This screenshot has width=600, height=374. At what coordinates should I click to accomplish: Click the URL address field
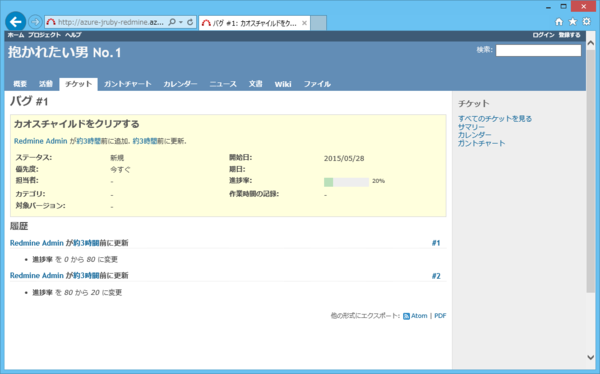[x=110, y=22]
